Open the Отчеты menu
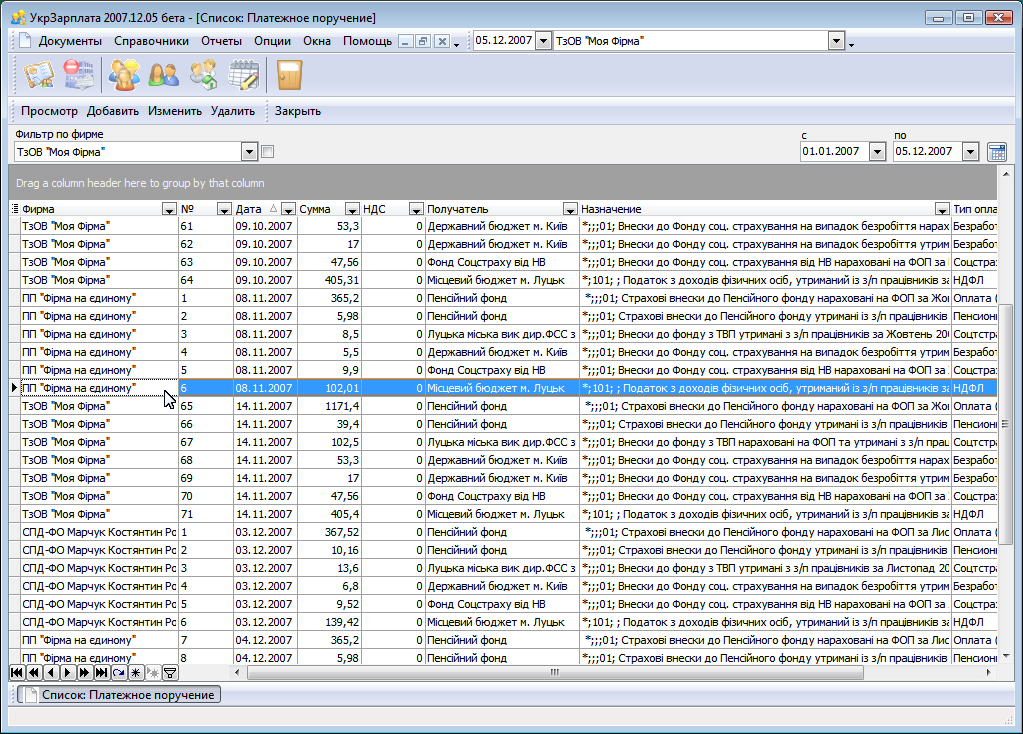Viewport: 1023px width, 734px height. coord(221,41)
